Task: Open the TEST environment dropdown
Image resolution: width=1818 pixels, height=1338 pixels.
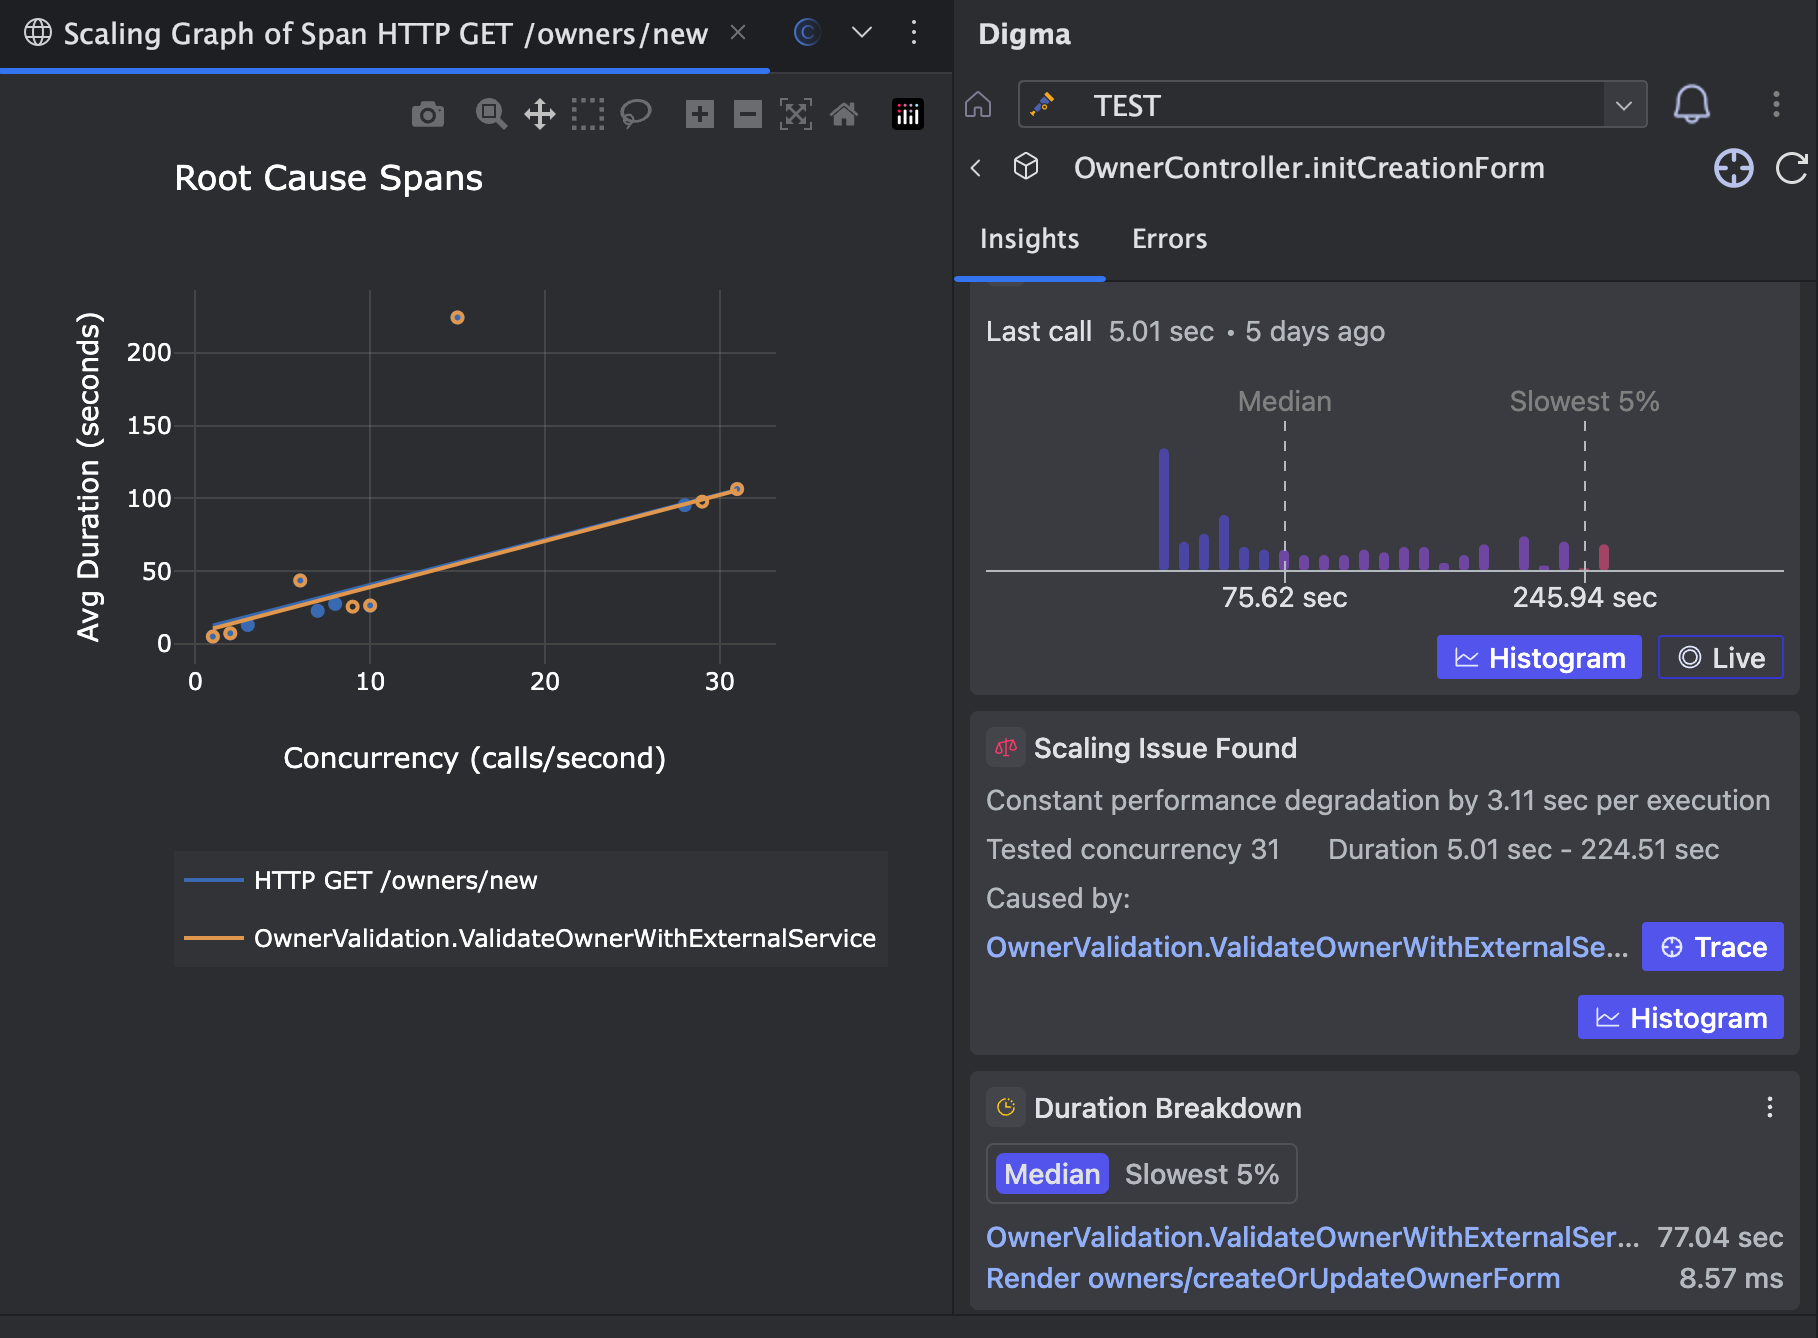Action: 1333,104
